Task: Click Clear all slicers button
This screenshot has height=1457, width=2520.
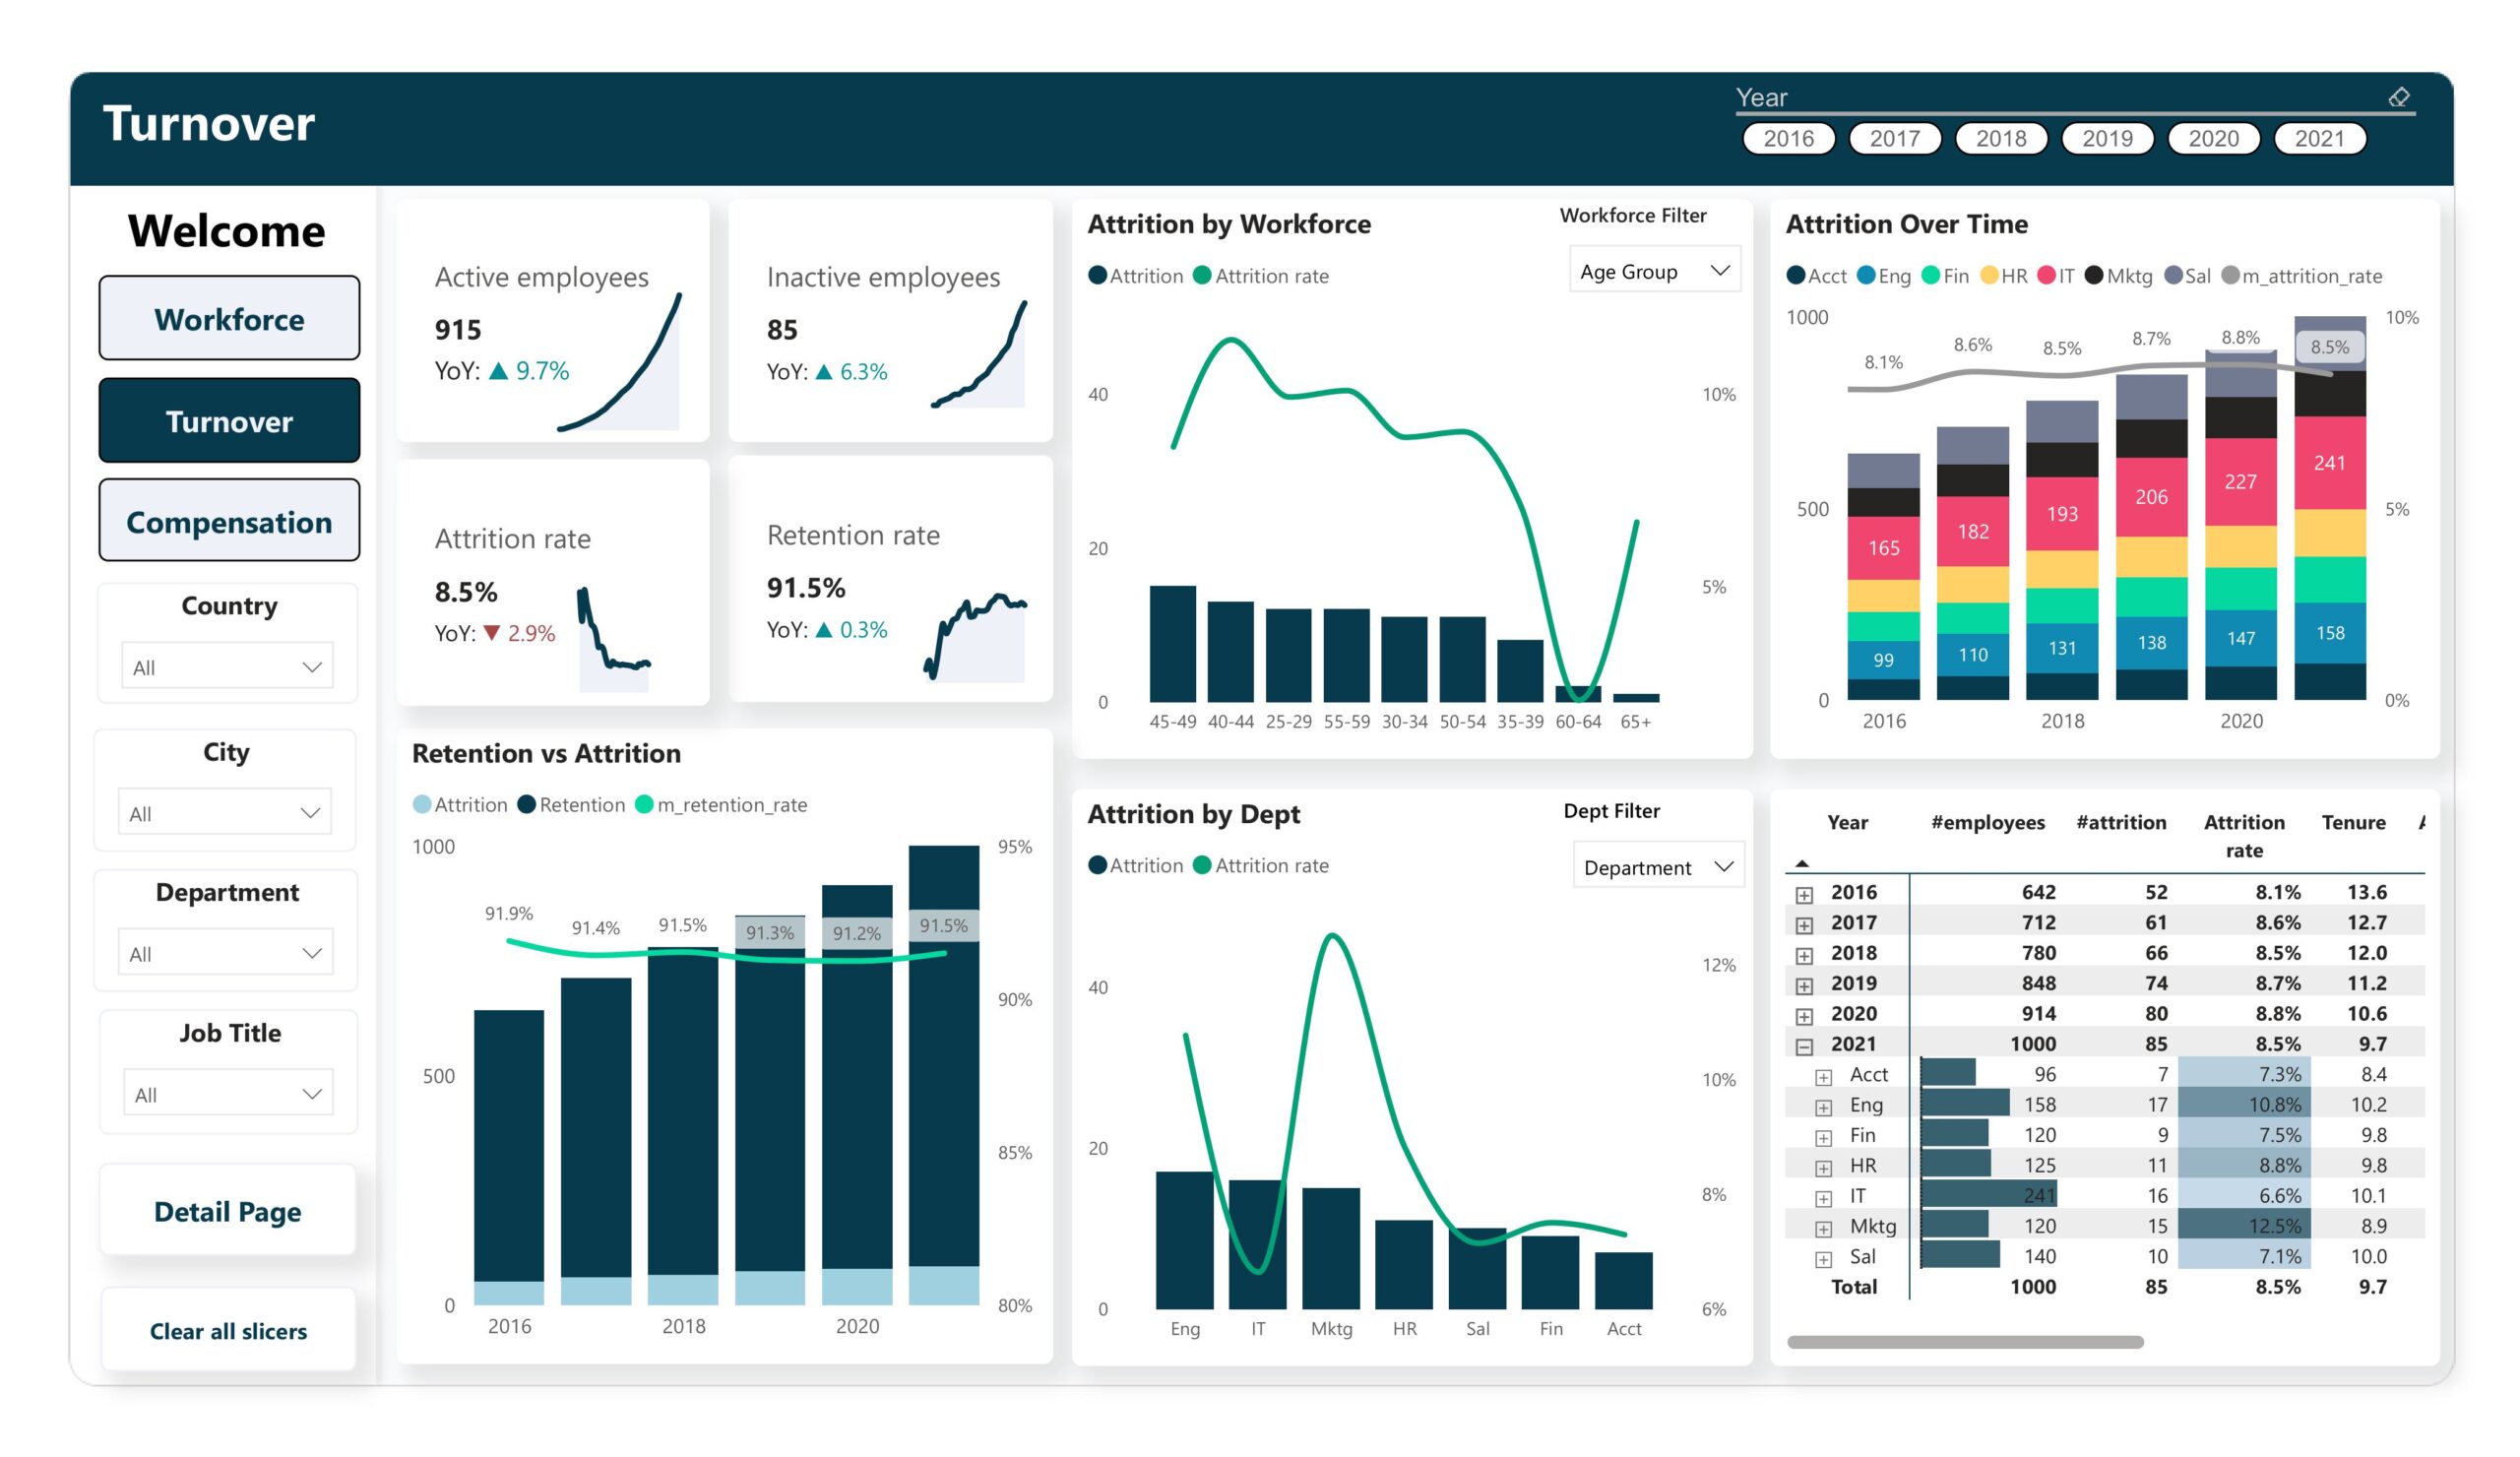Action: [x=228, y=1330]
